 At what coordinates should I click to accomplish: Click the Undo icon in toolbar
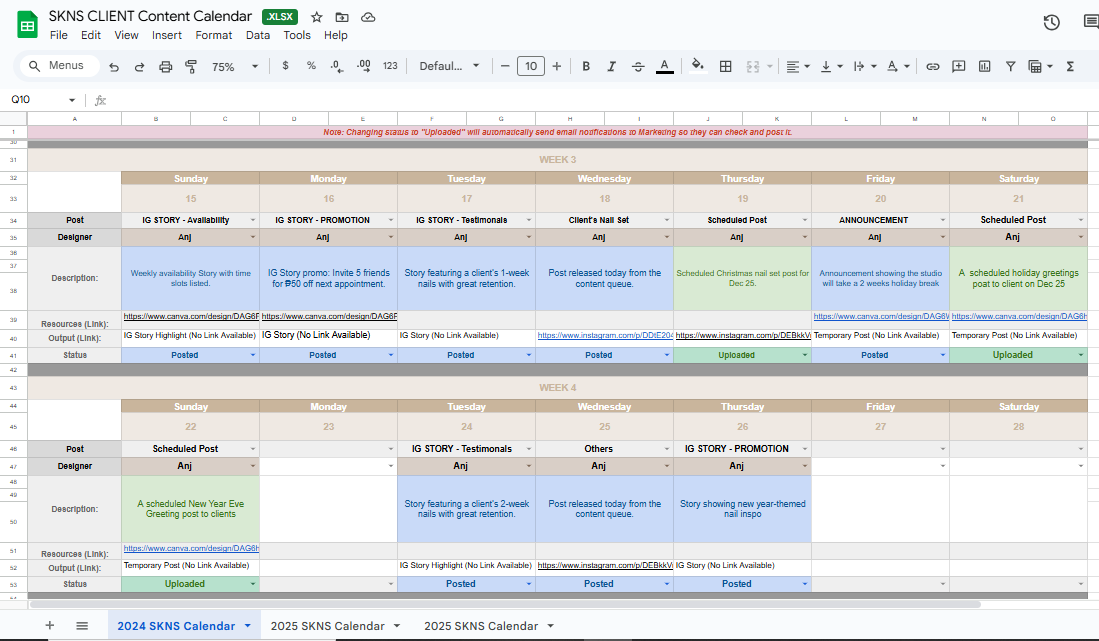[114, 66]
